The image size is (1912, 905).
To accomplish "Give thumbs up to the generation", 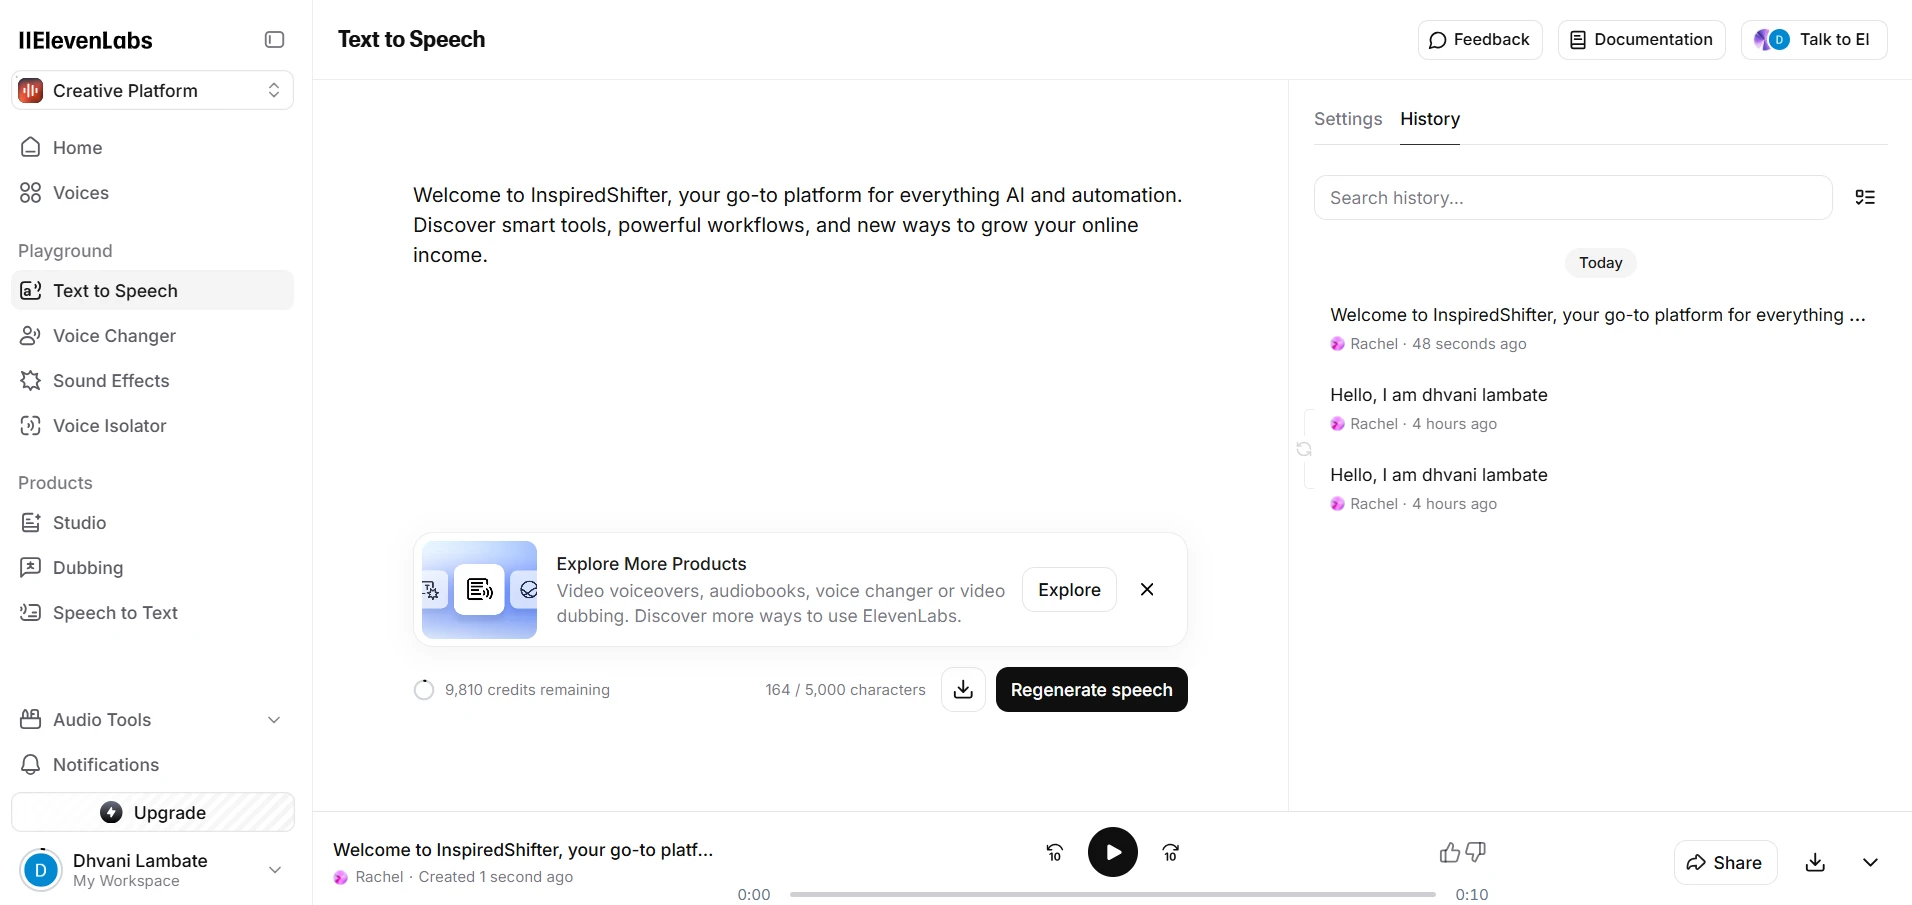I will (x=1450, y=852).
